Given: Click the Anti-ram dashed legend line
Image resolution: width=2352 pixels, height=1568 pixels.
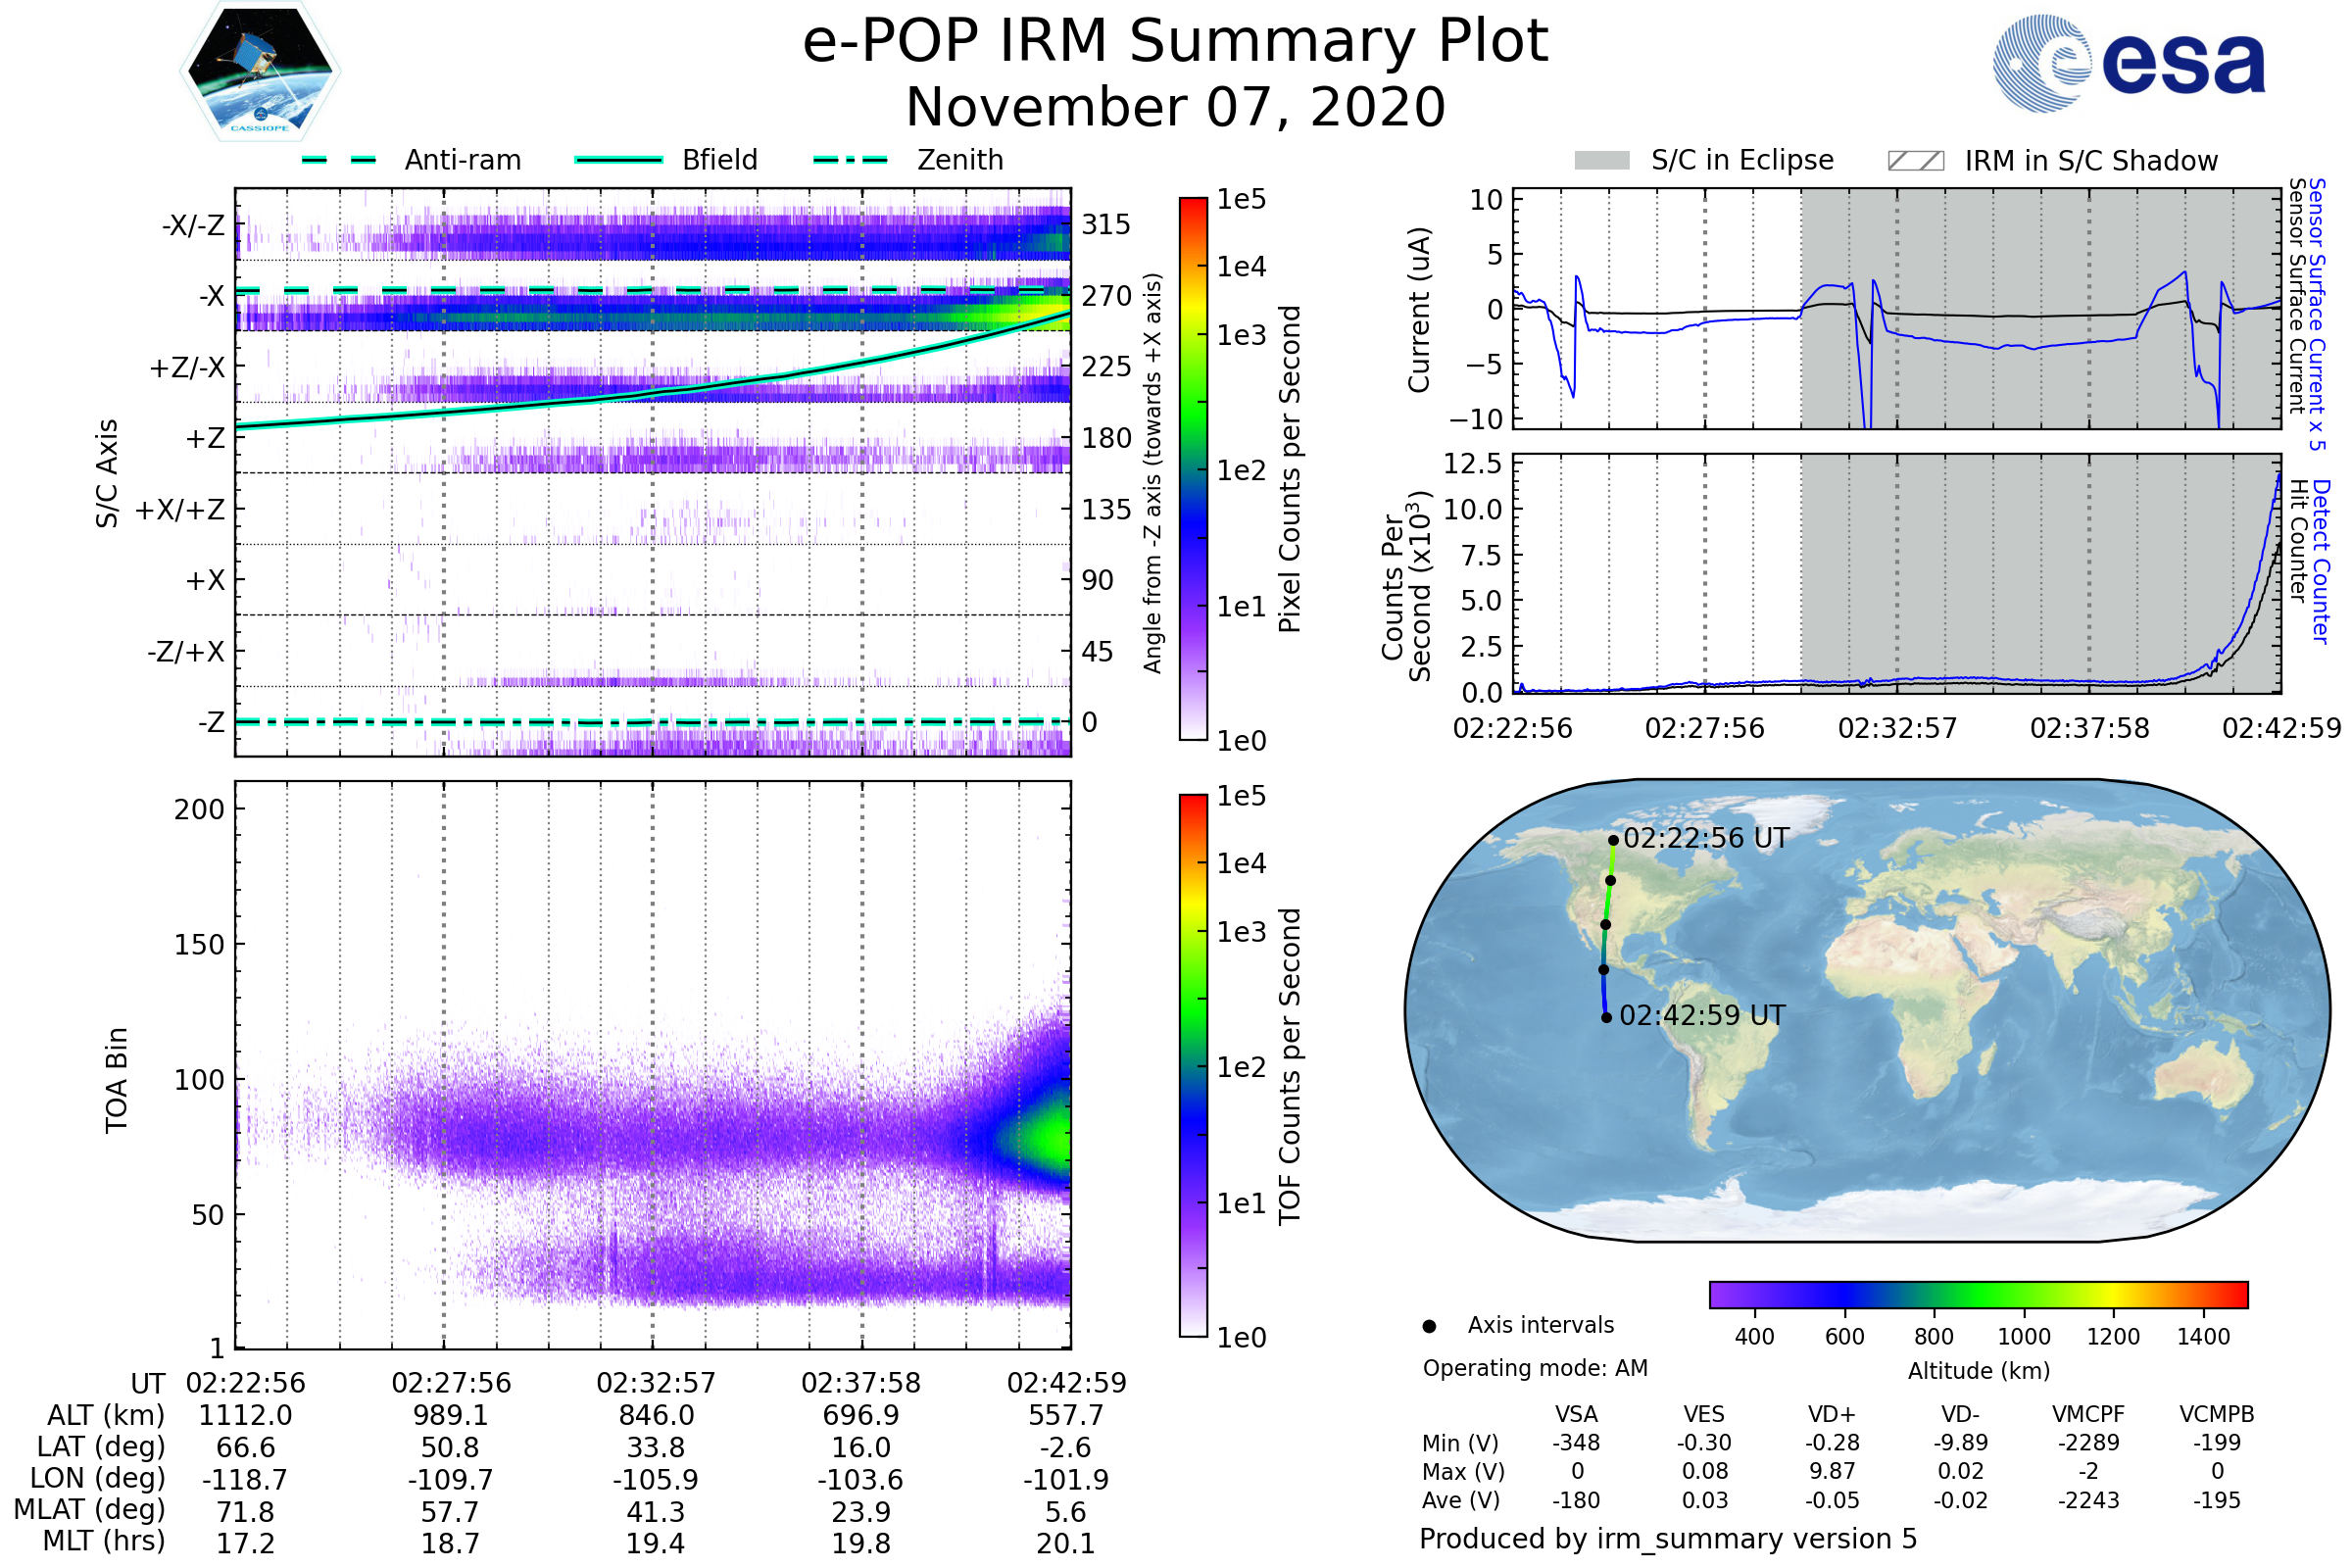Looking at the screenshot, I should click(x=339, y=160).
